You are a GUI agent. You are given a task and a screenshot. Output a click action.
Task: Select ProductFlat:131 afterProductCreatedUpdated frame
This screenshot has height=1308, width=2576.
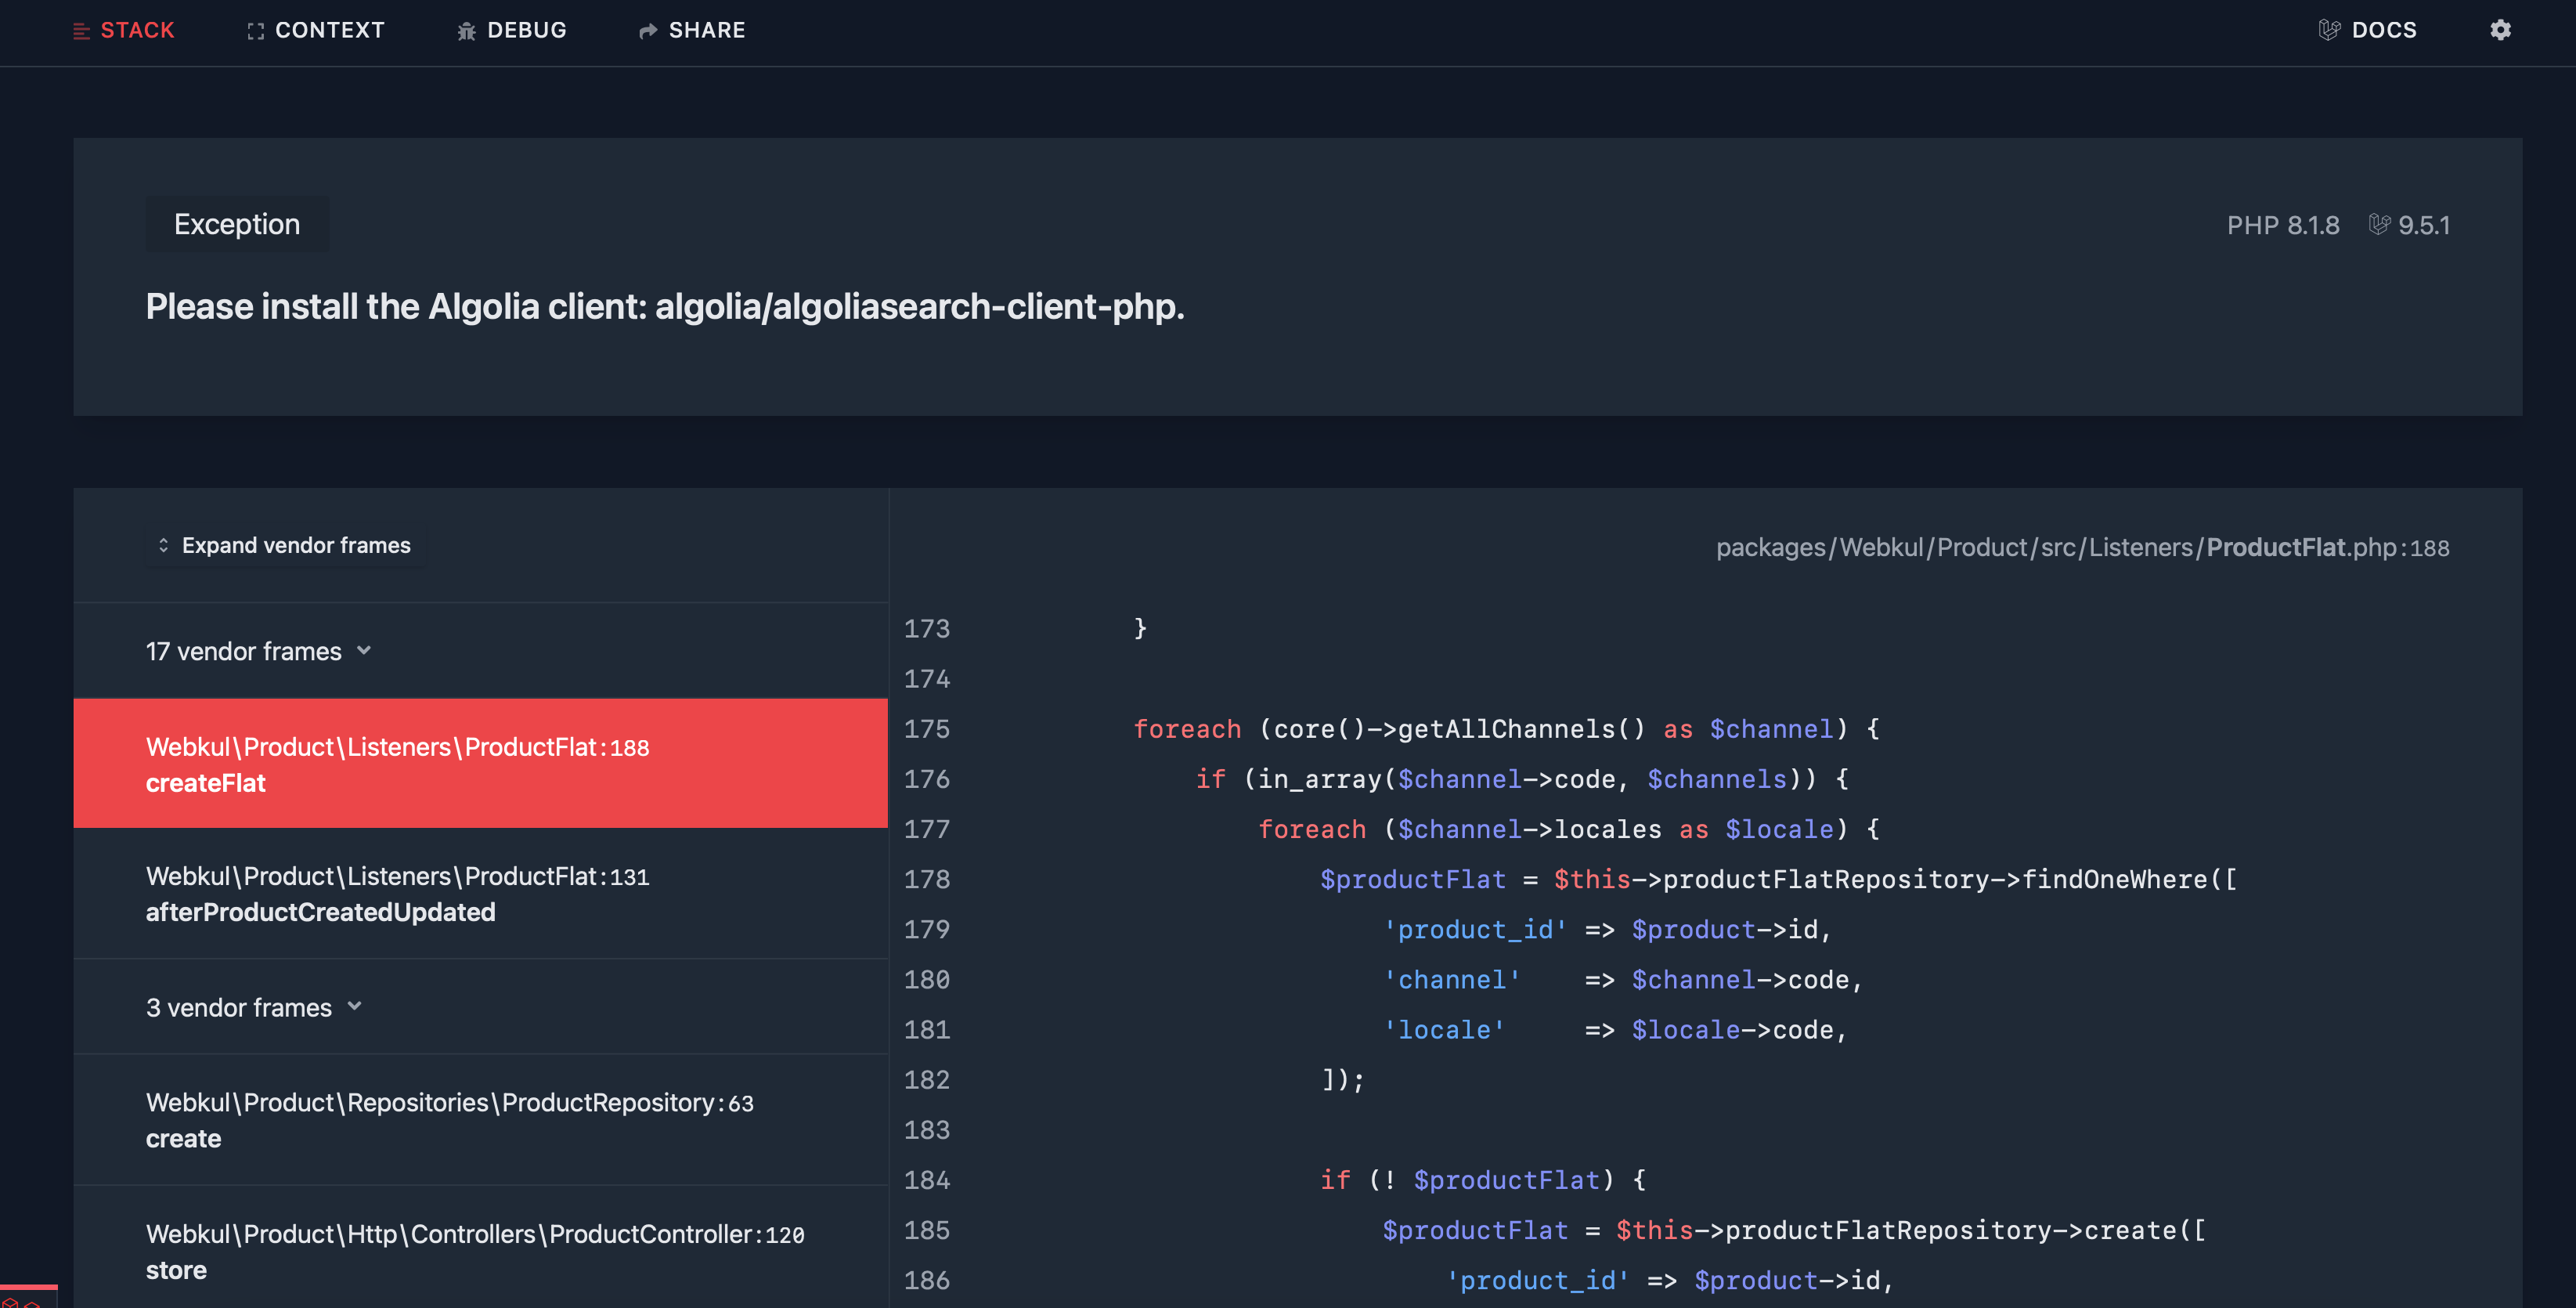point(481,893)
